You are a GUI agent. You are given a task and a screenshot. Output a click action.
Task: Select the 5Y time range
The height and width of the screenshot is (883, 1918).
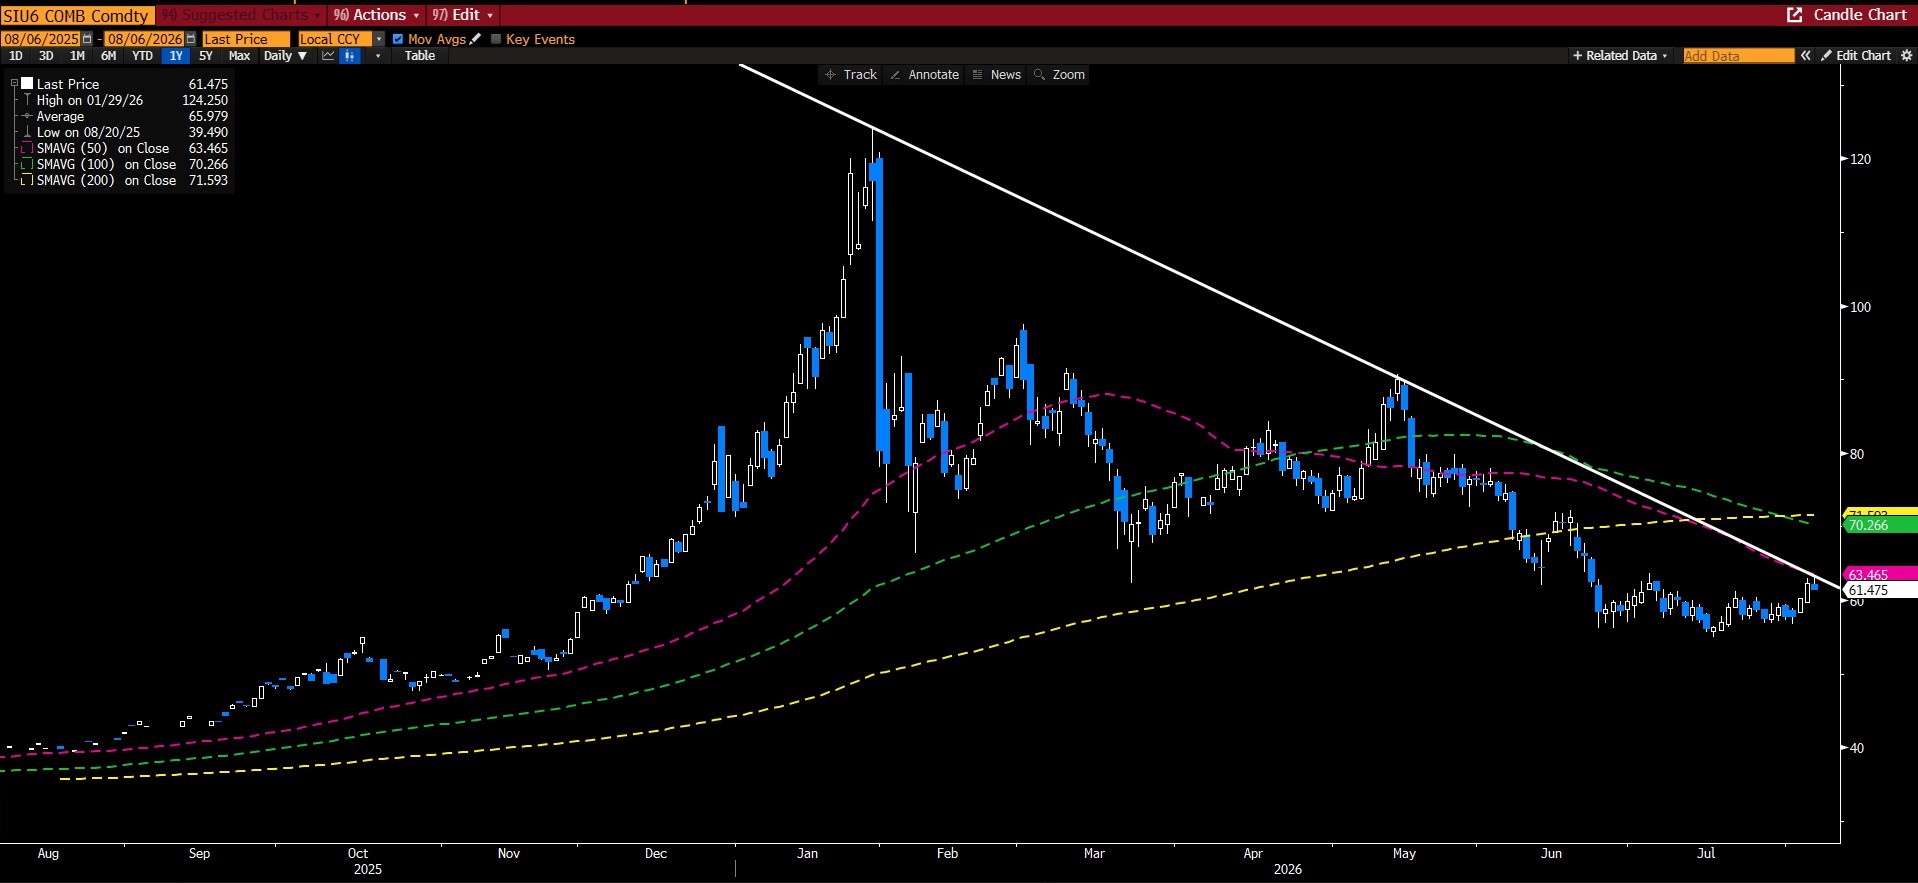[x=206, y=56]
